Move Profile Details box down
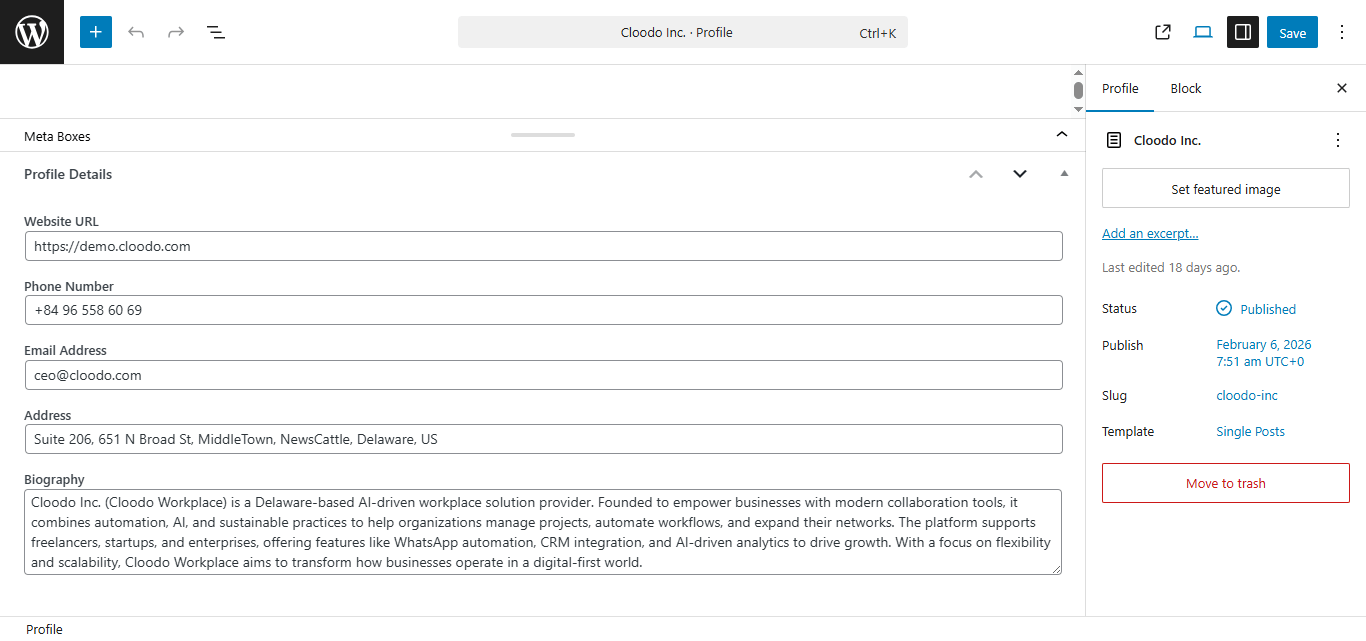This screenshot has height=641, width=1366. click(1020, 174)
